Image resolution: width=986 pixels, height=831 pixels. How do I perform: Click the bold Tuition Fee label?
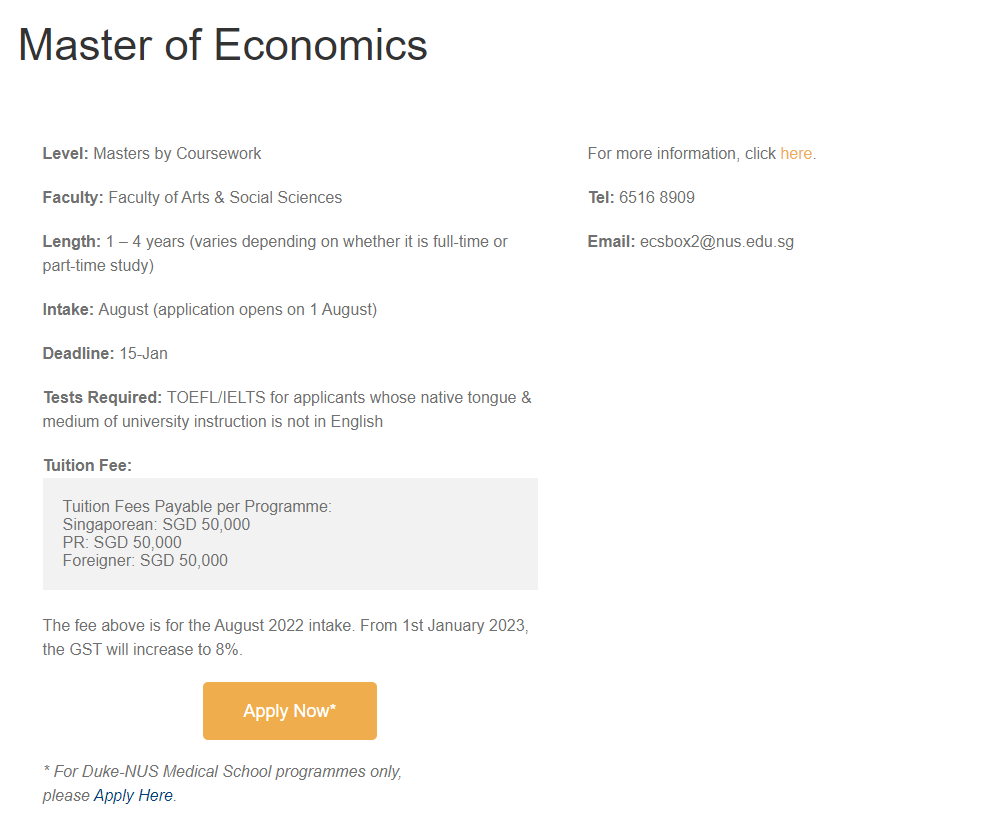pos(88,466)
